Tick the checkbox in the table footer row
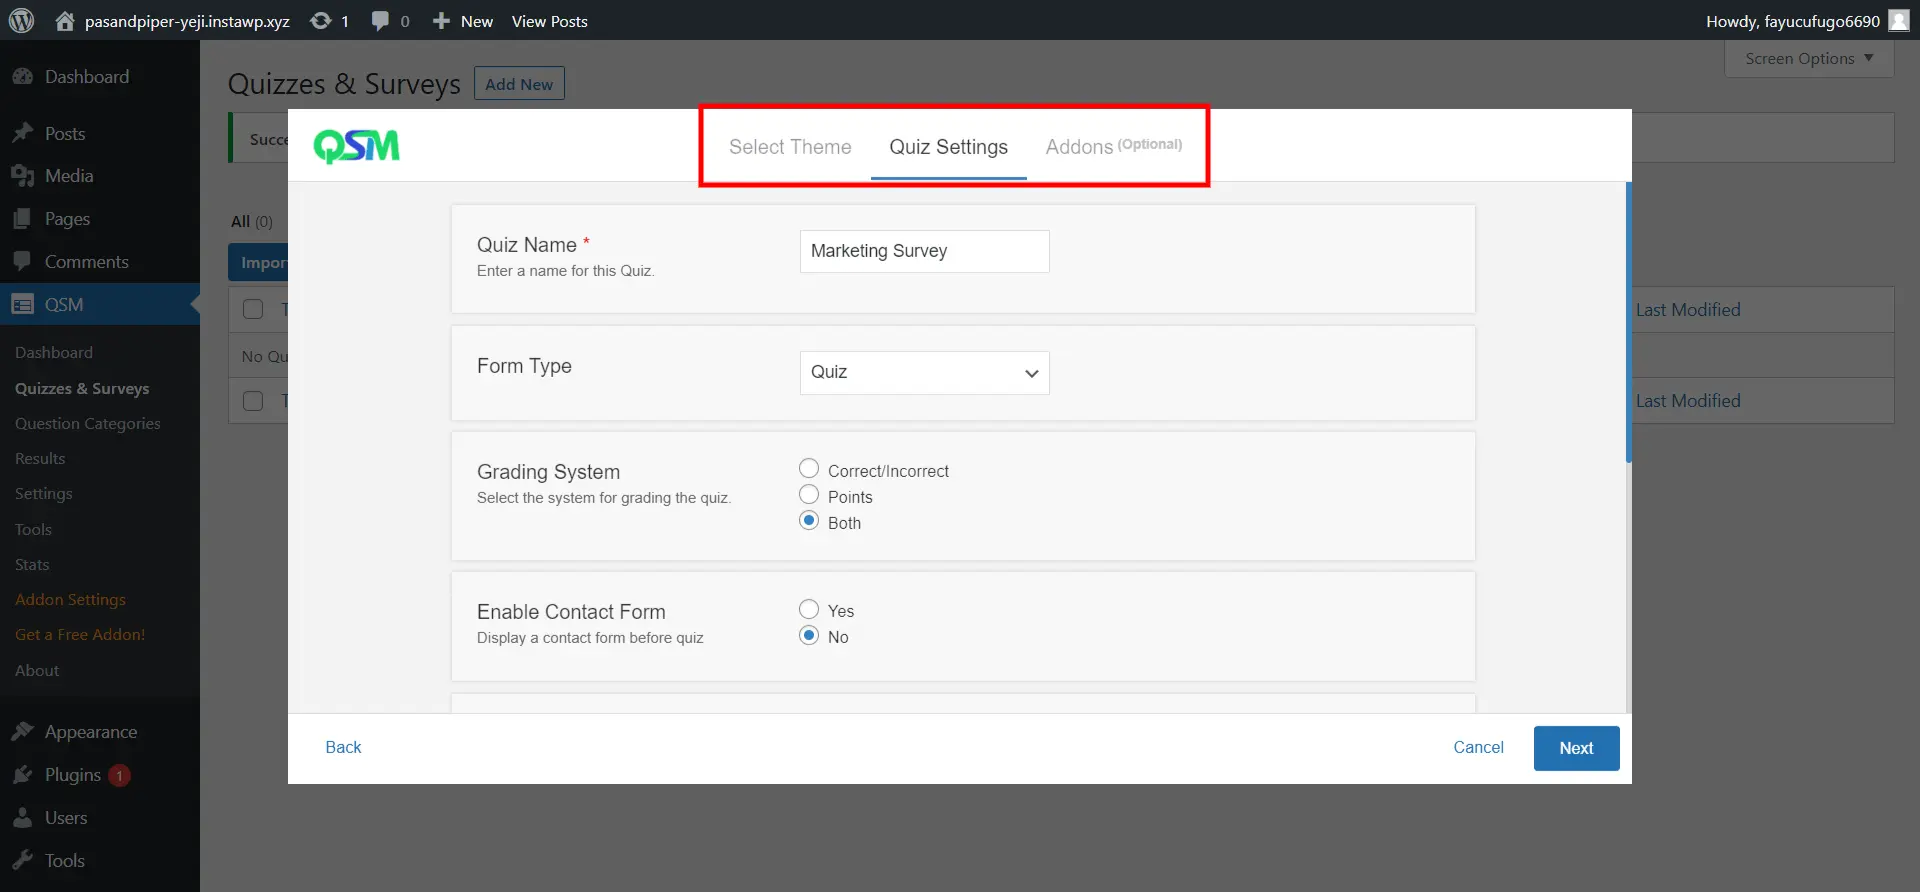 coord(253,401)
